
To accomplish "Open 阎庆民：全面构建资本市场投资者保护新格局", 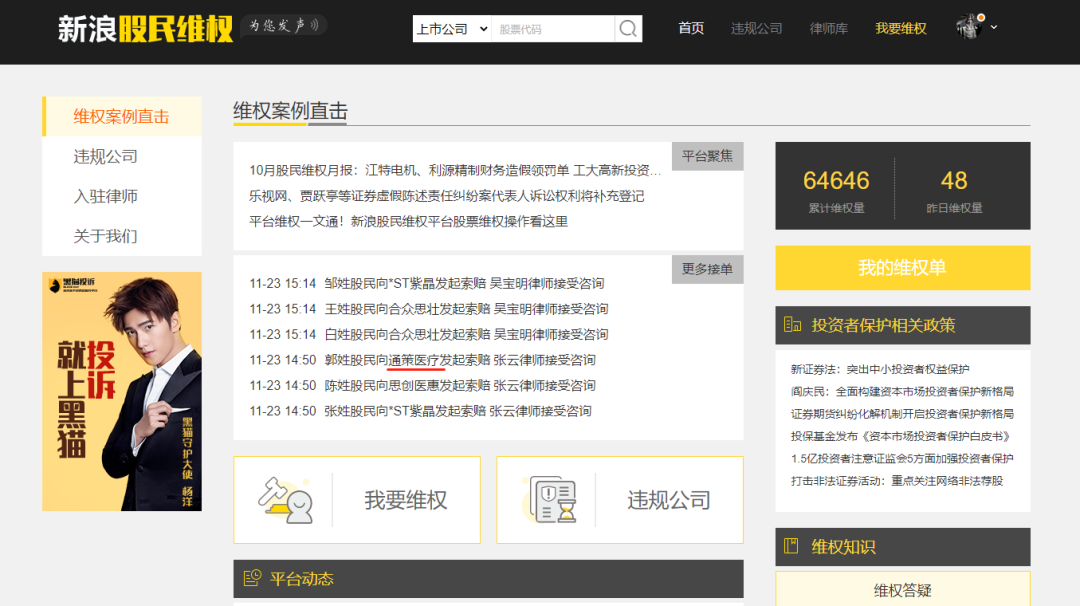I will click(x=902, y=392).
